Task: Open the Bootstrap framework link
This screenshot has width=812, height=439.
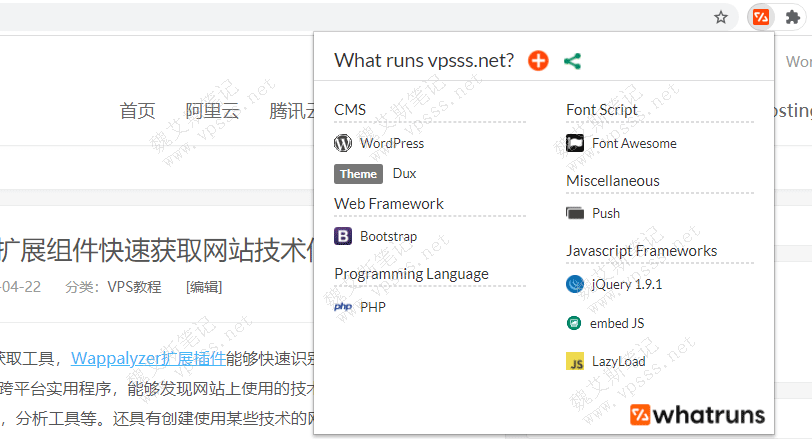Action: click(388, 237)
